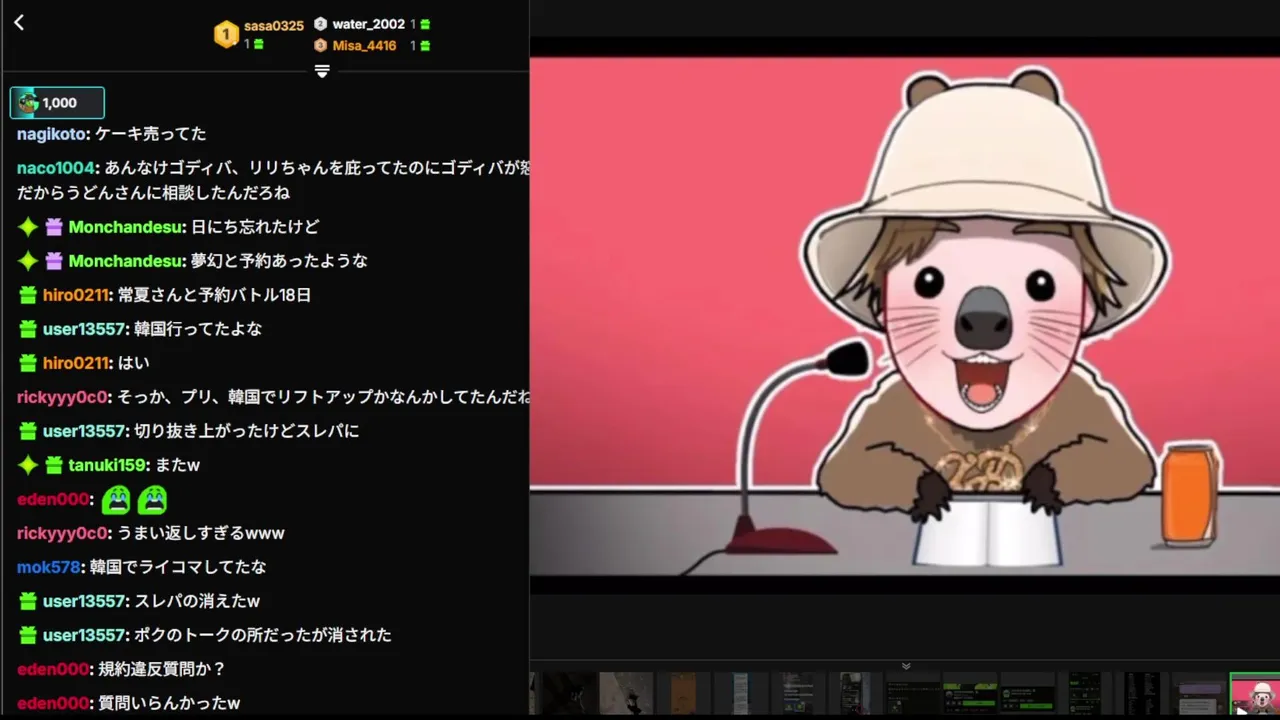Click the gift icon next to water_2002's count
This screenshot has height=720, width=1280.
click(425, 24)
